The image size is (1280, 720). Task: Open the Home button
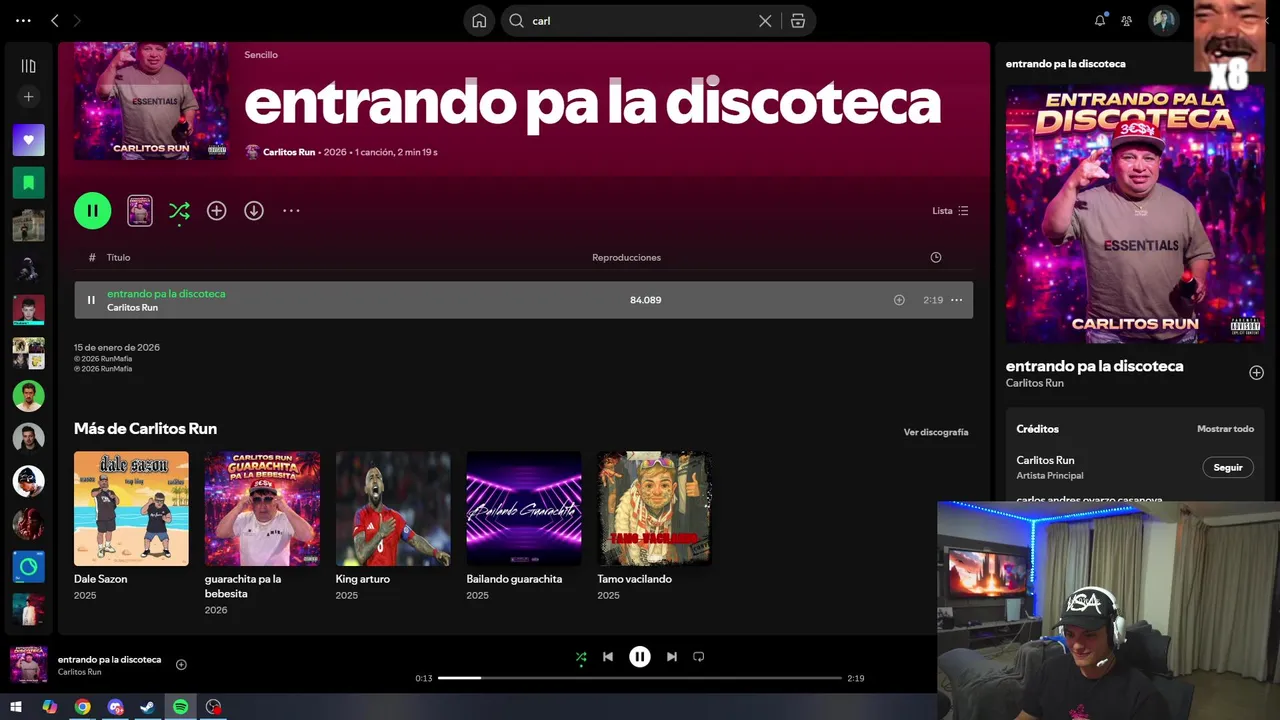tap(479, 20)
